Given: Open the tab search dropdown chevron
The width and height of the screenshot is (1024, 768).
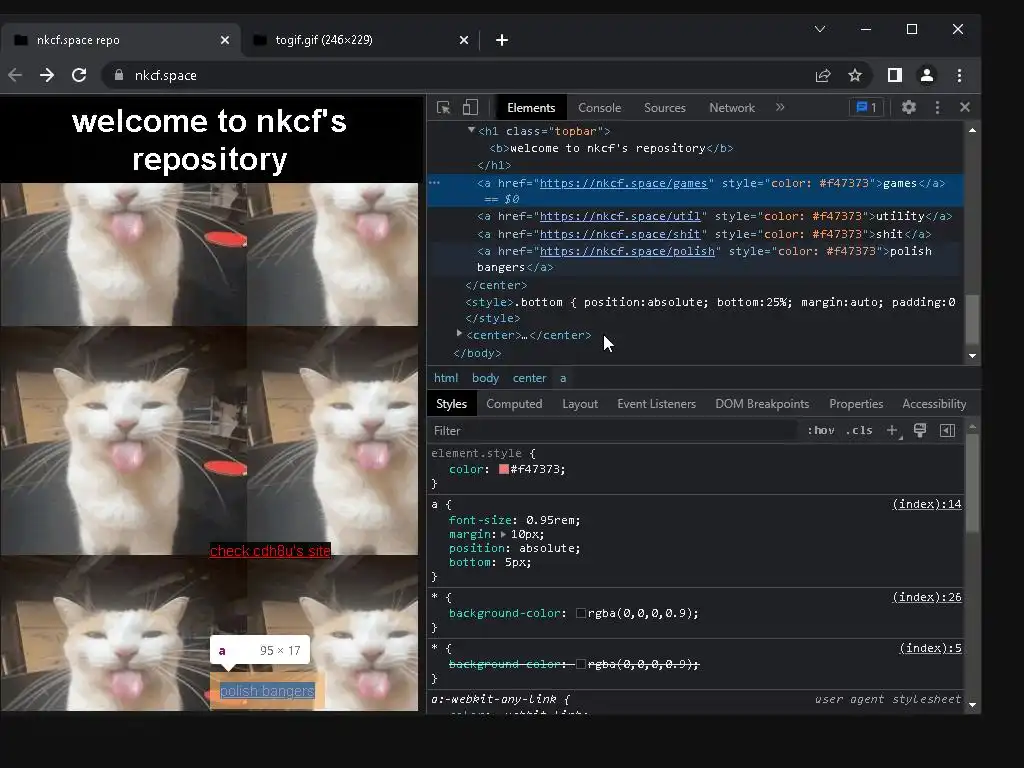Looking at the screenshot, I should pos(820,29).
